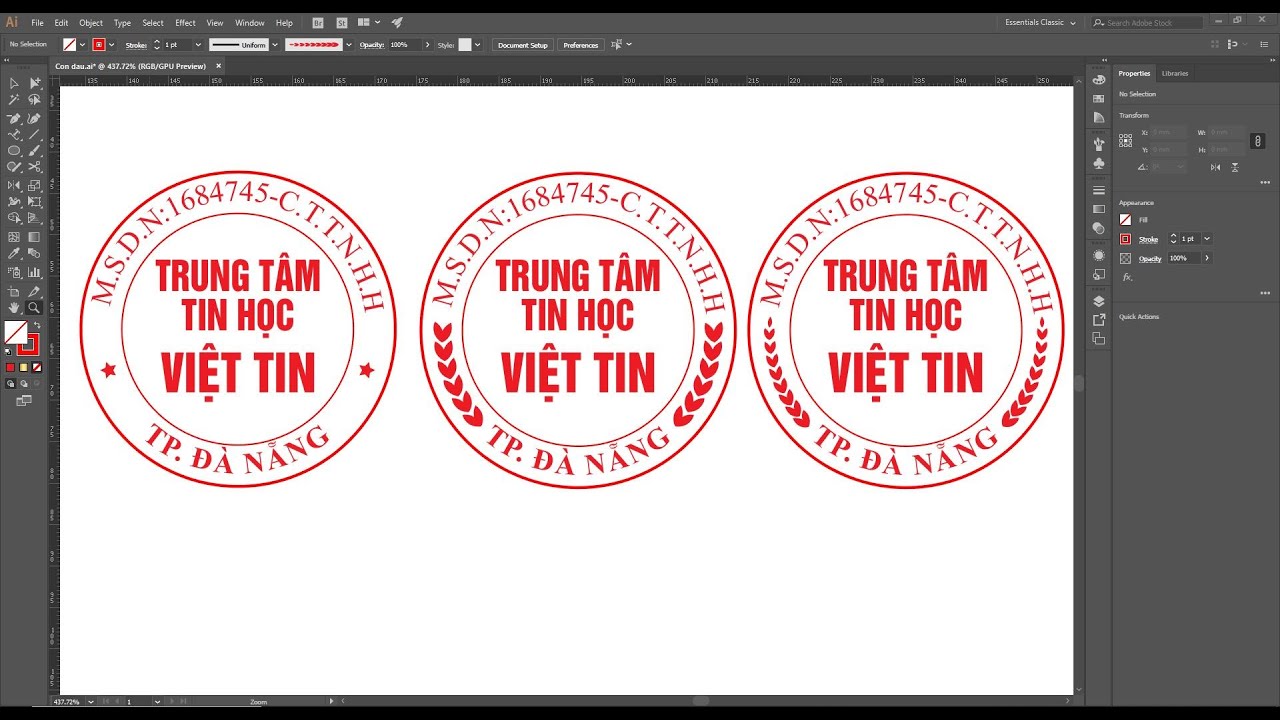Select the Scissors tool in the toolbar

35,167
